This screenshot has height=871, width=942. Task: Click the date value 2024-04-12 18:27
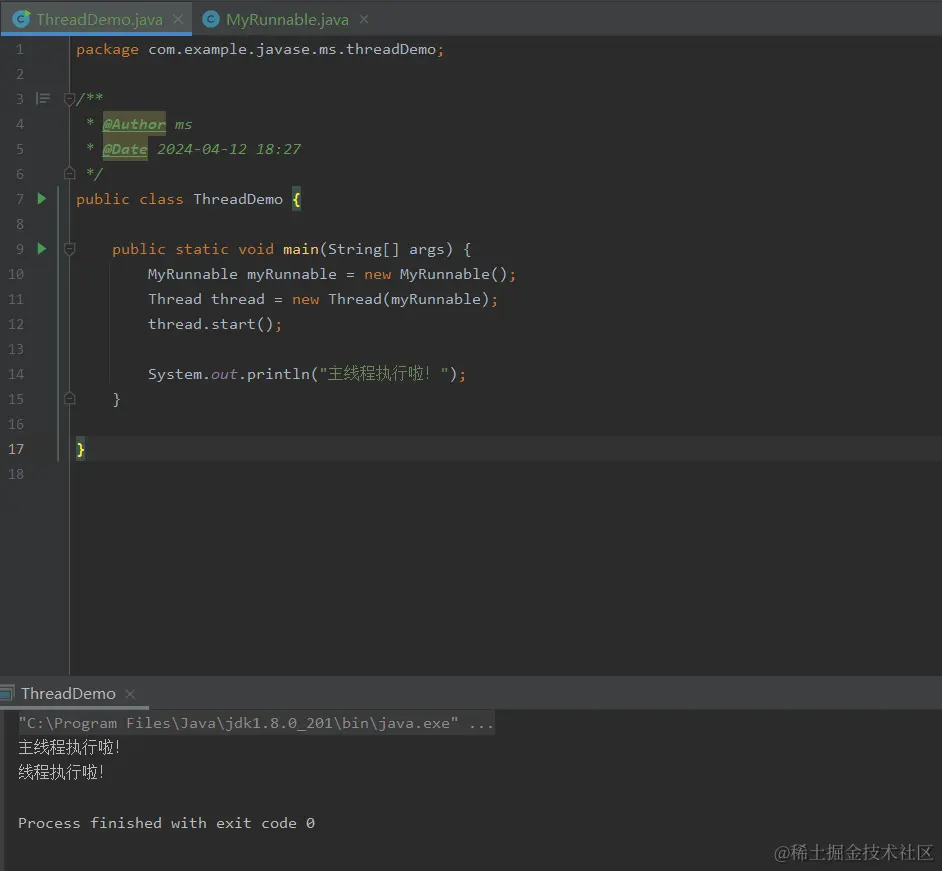coord(229,149)
